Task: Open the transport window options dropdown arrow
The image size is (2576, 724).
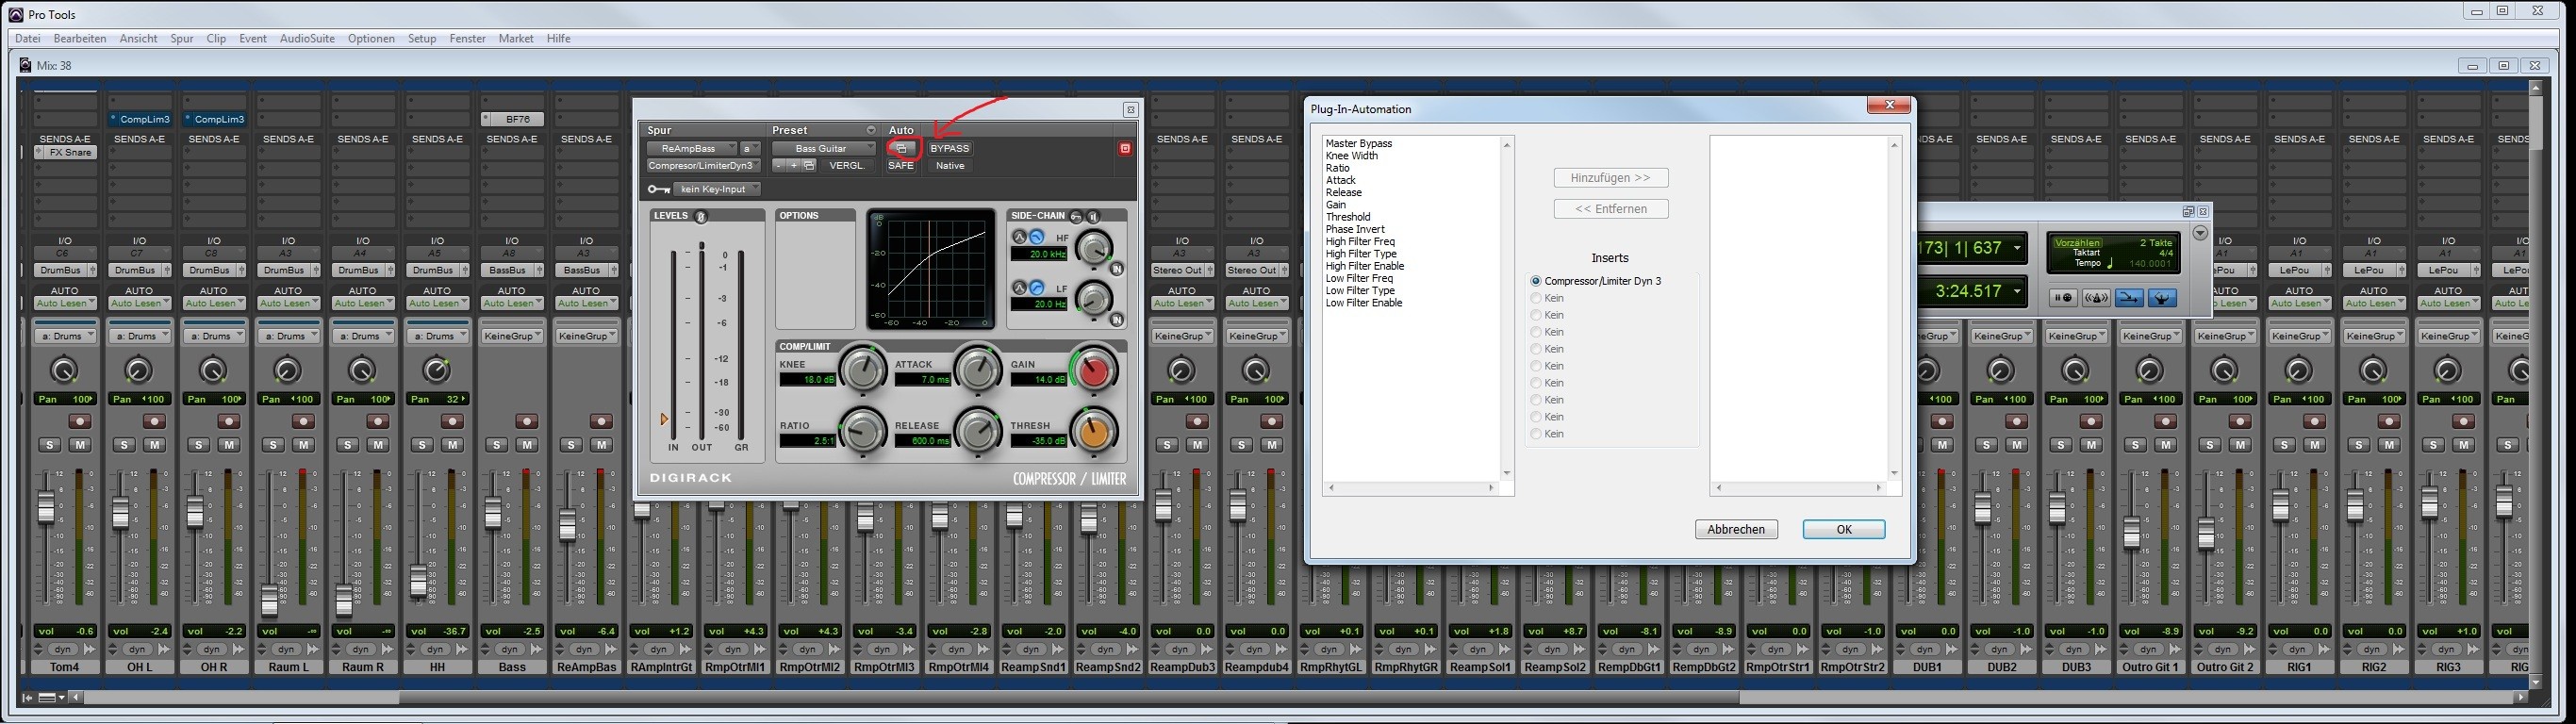Action: [x=2199, y=233]
